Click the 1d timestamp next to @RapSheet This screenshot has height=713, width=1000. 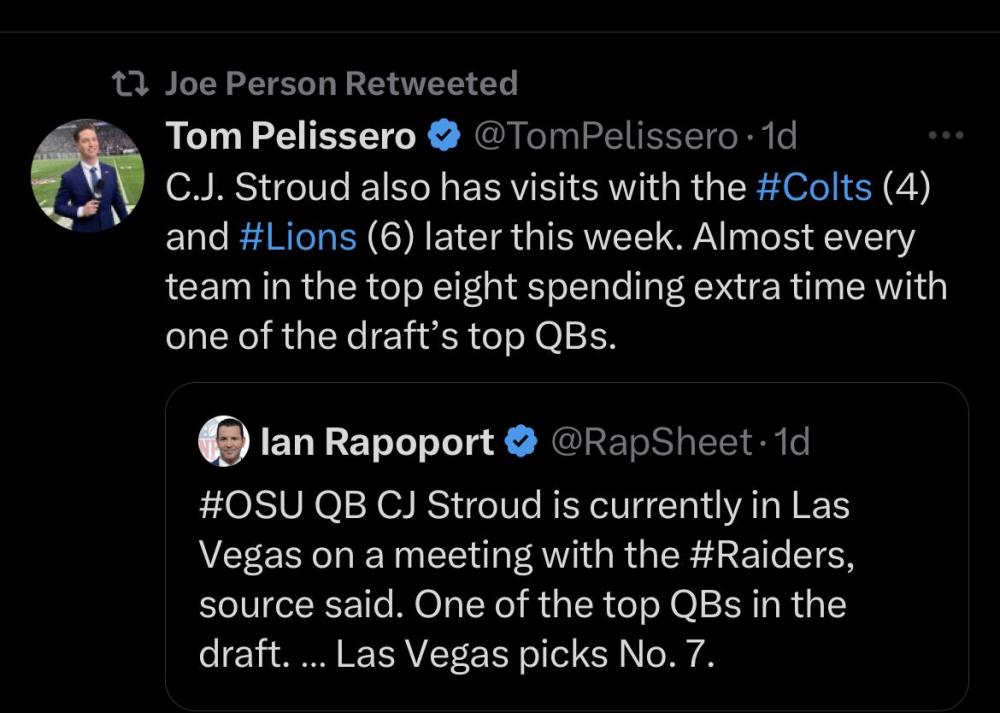pyautogui.click(x=792, y=442)
